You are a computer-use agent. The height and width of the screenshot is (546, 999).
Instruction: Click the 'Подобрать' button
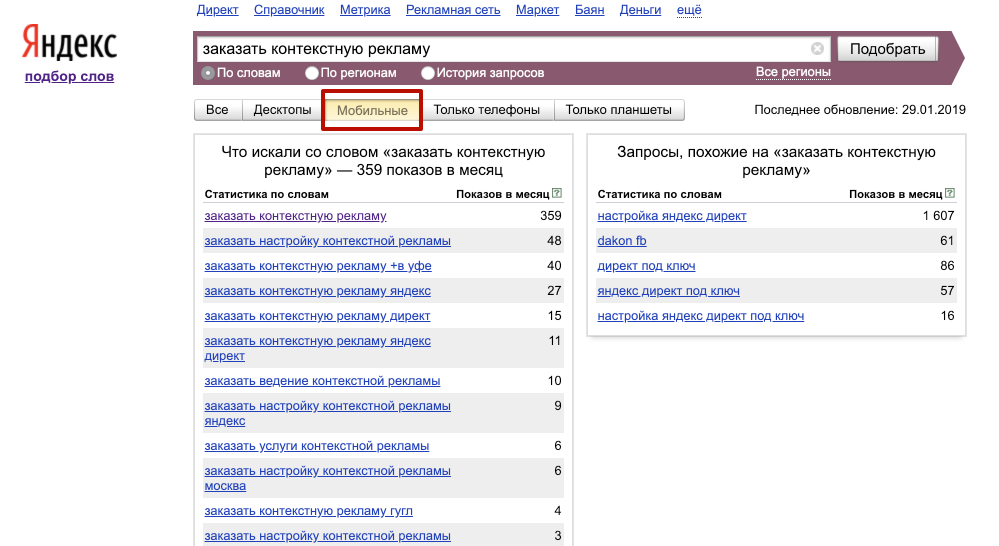[888, 49]
